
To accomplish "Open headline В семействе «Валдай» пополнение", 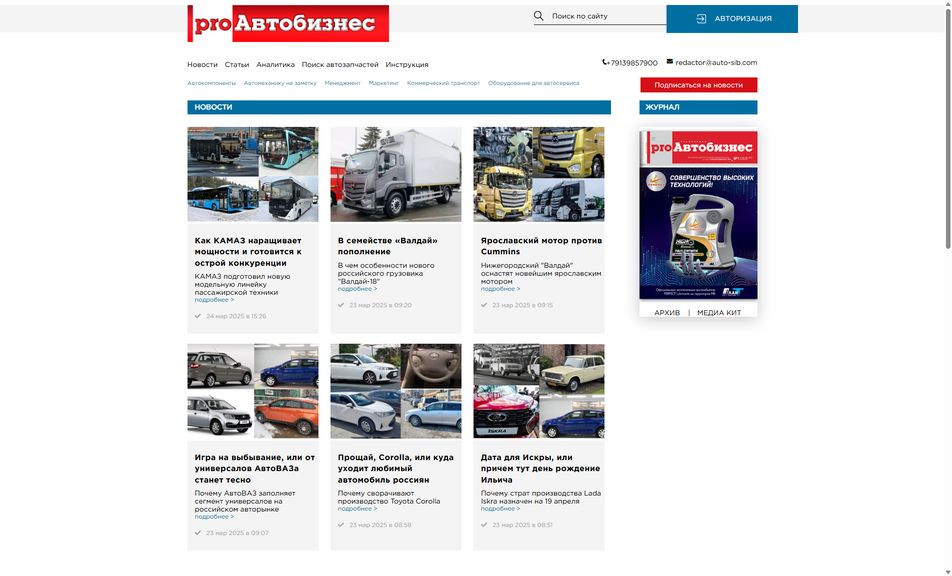I will tap(387, 246).
